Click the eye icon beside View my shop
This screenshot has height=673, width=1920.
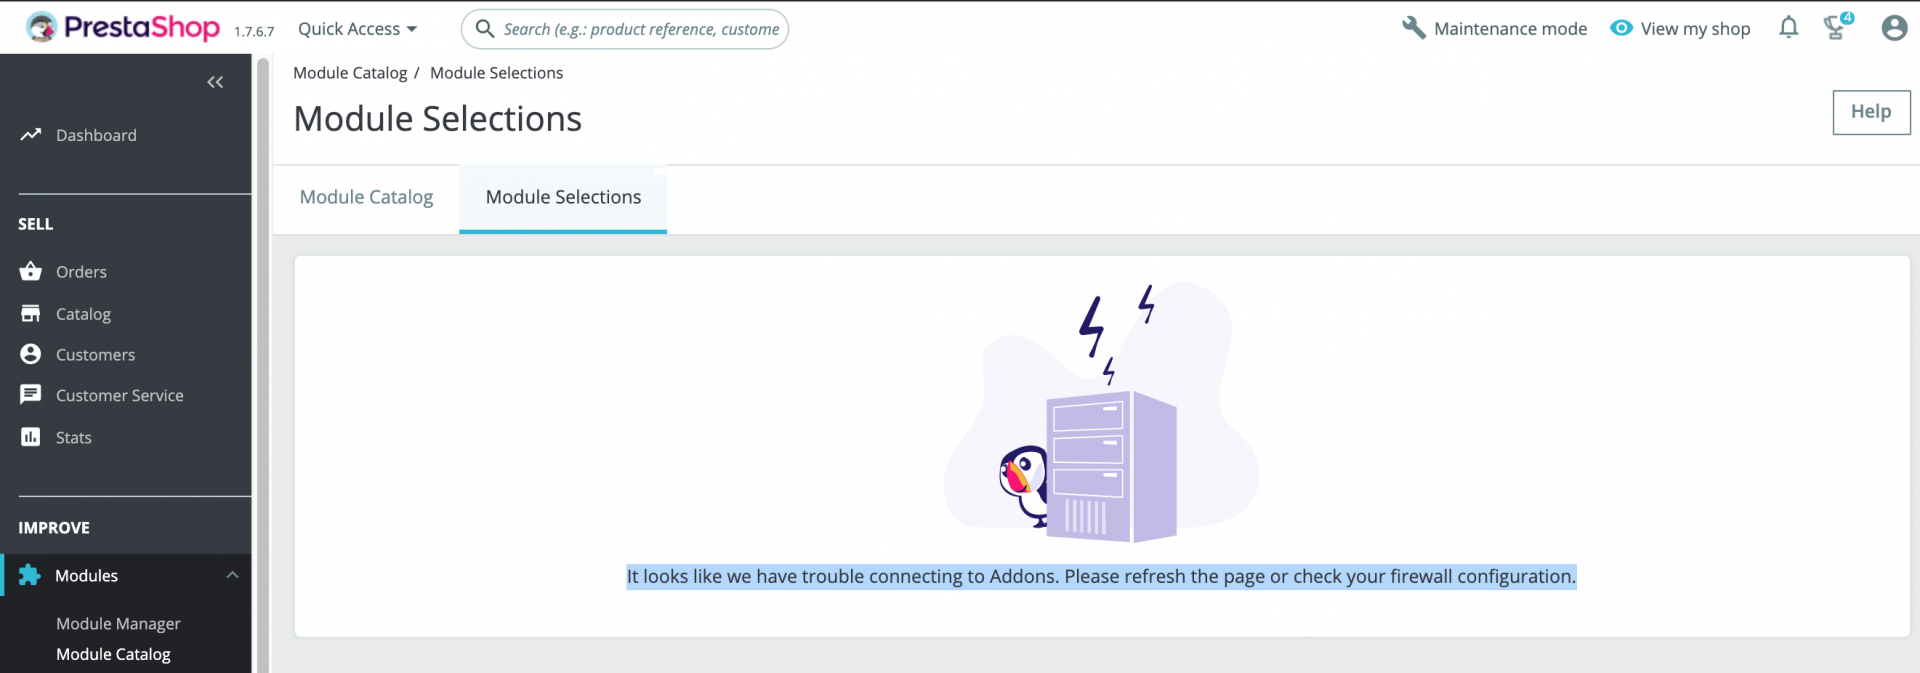(1621, 28)
